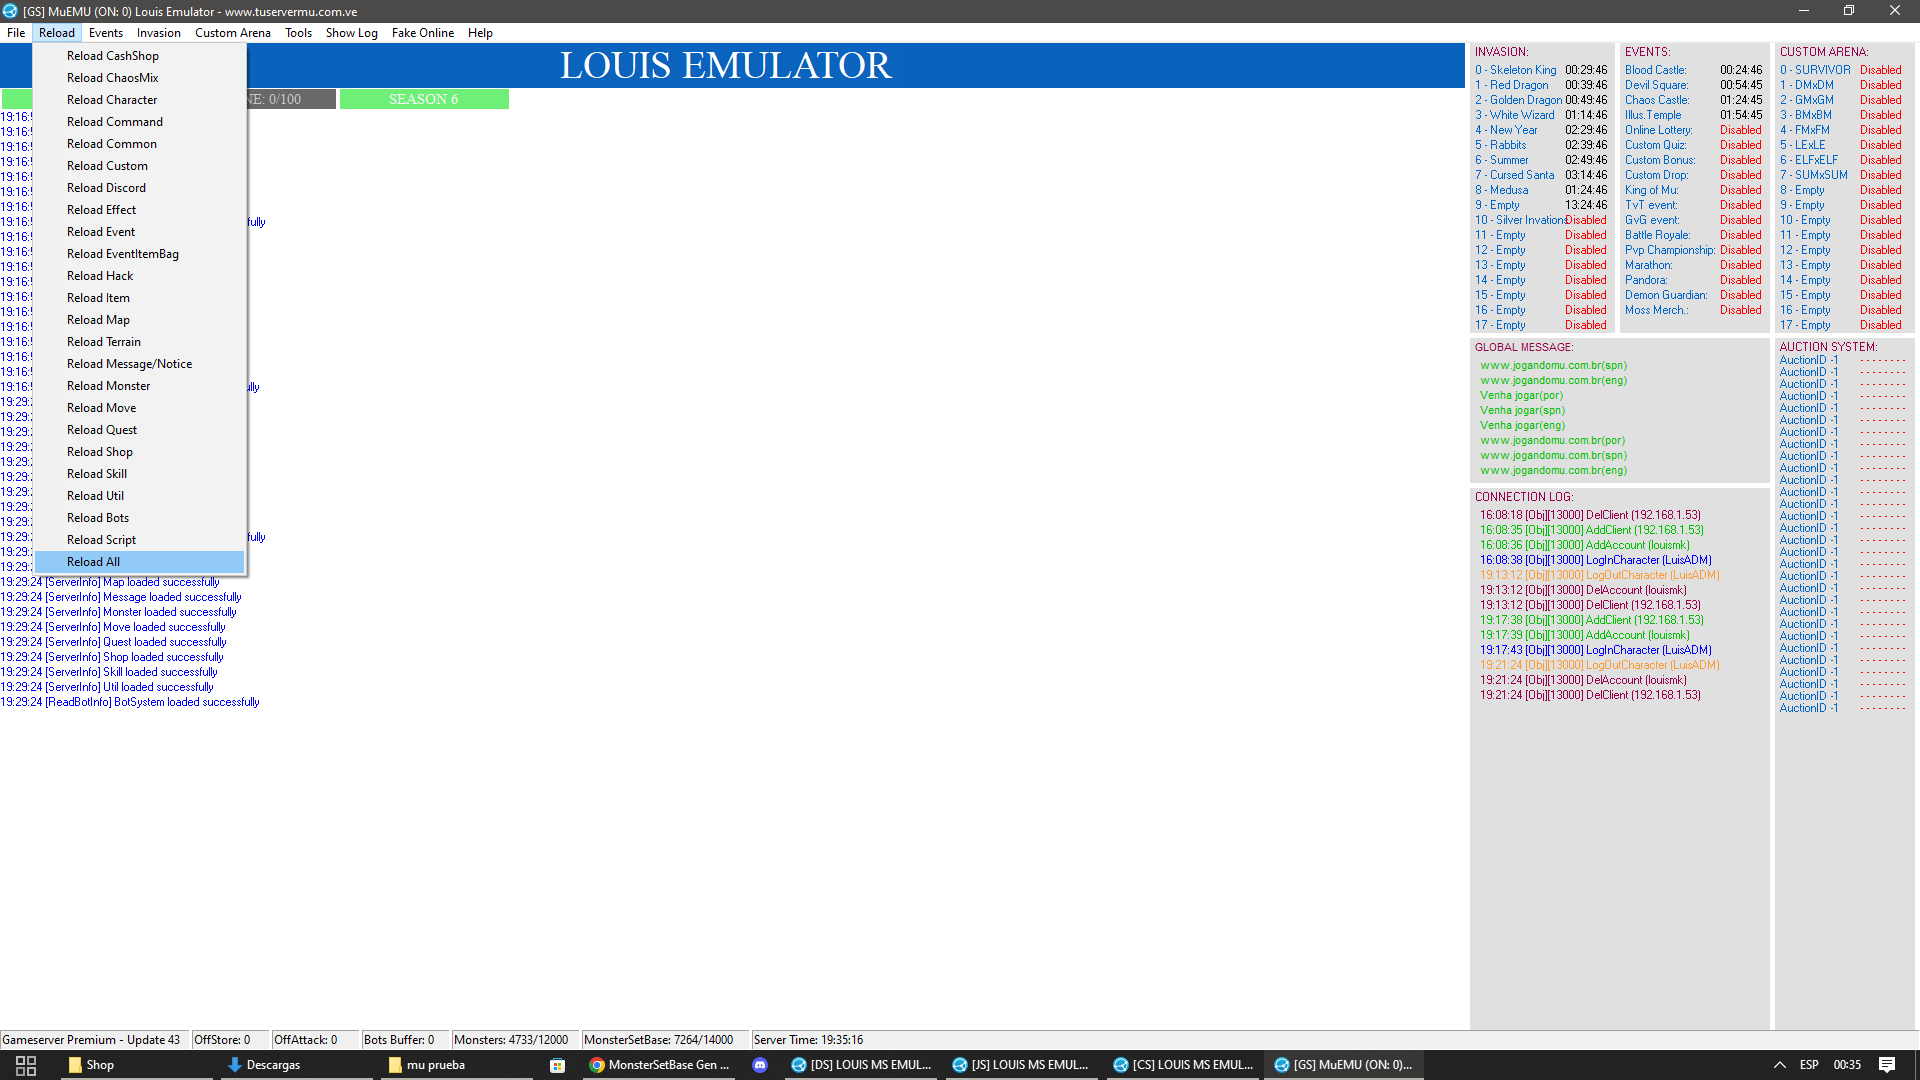Select Reload Character
Screen dimensions: 1920x1080
(140, 100)
